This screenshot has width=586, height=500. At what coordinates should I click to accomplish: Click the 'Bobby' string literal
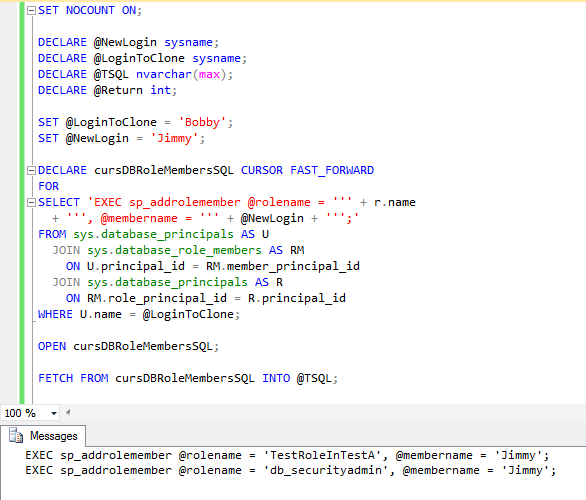click(x=202, y=122)
